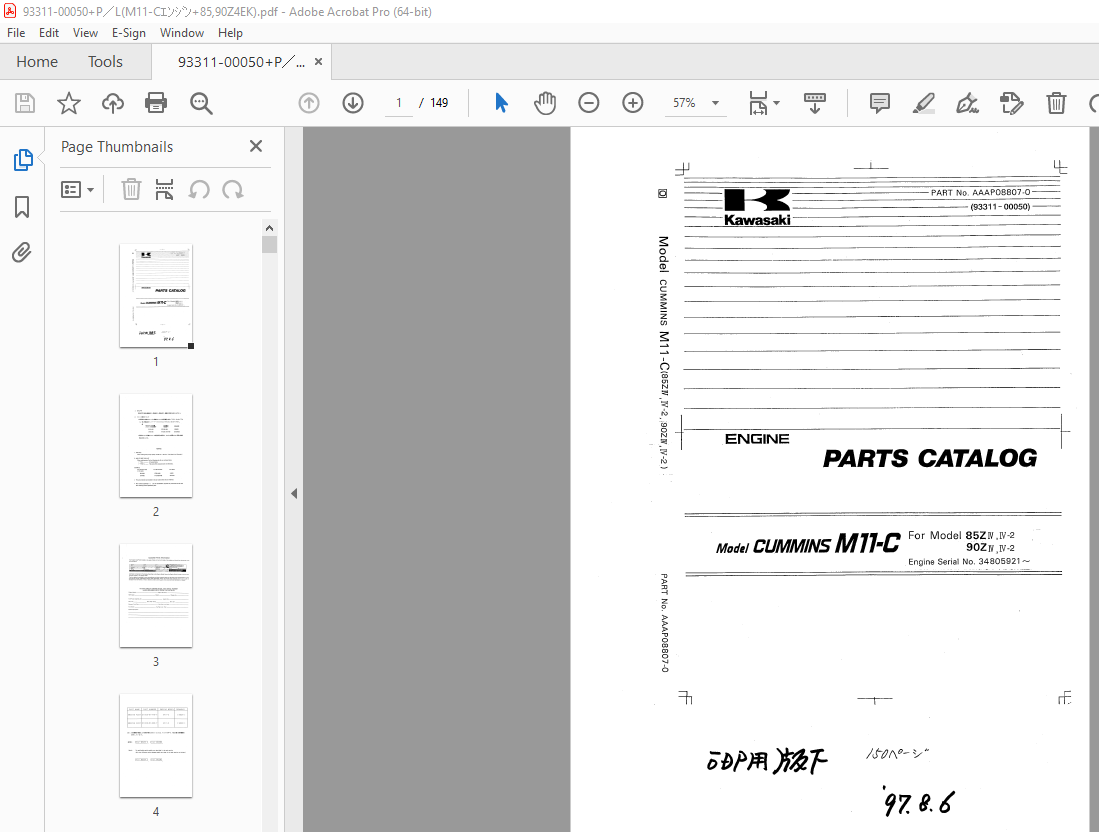Open Page Thumbnails sidebar icon

pos(22,160)
